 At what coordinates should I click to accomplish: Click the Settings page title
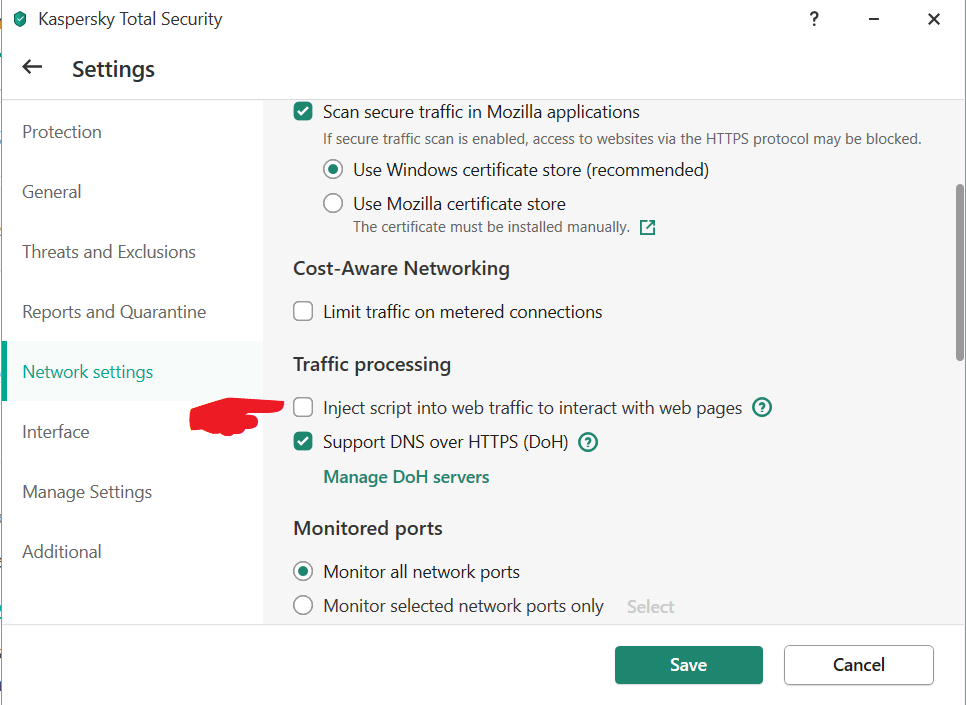(x=113, y=69)
